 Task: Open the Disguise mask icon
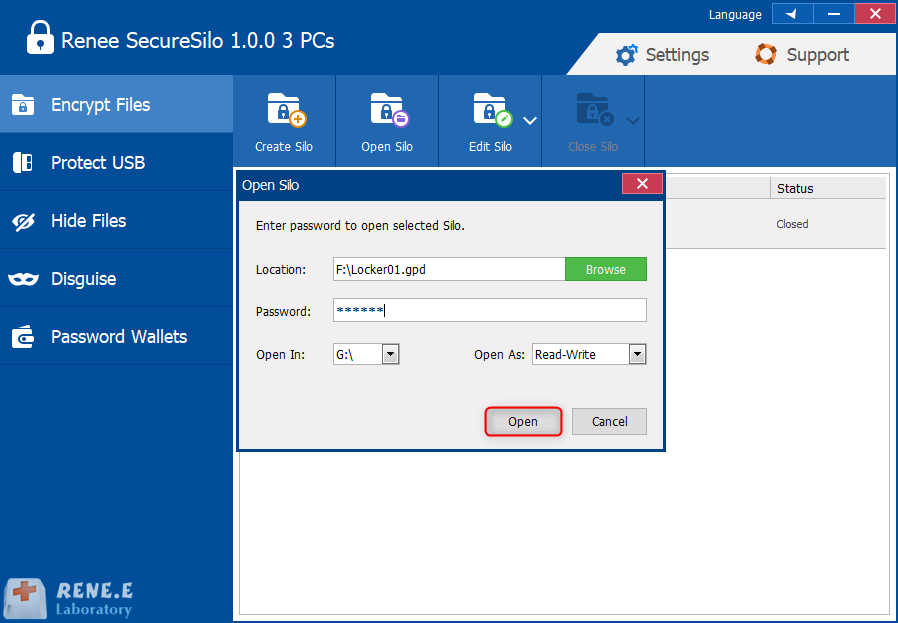pos(23,279)
